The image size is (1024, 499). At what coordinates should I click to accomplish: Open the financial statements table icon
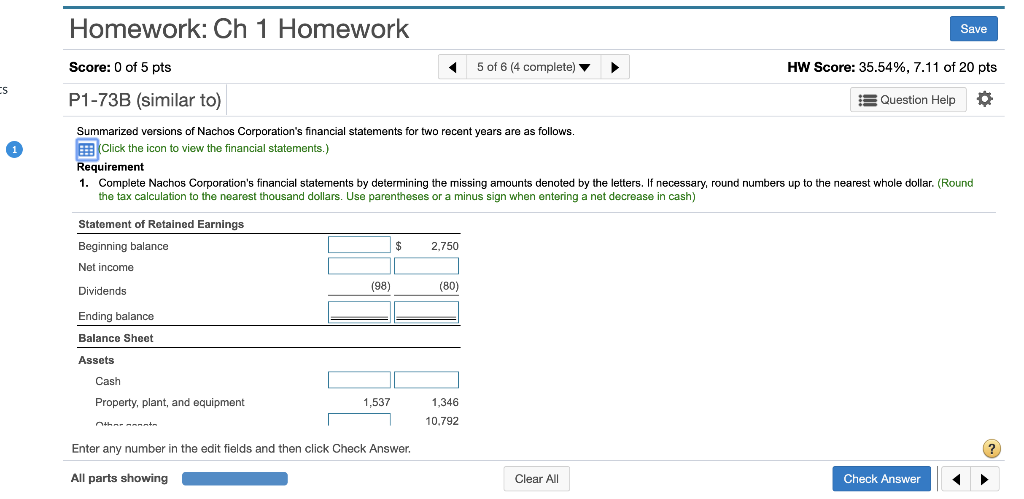[x=86, y=149]
